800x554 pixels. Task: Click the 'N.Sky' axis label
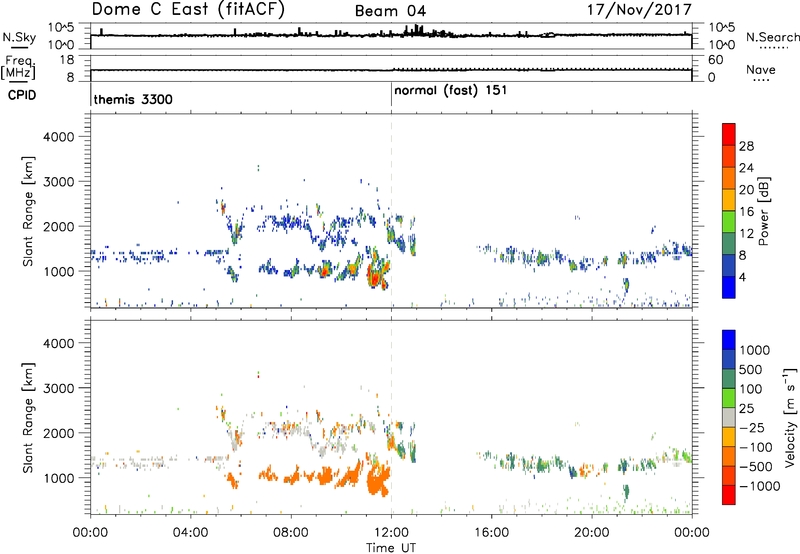(x=19, y=37)
